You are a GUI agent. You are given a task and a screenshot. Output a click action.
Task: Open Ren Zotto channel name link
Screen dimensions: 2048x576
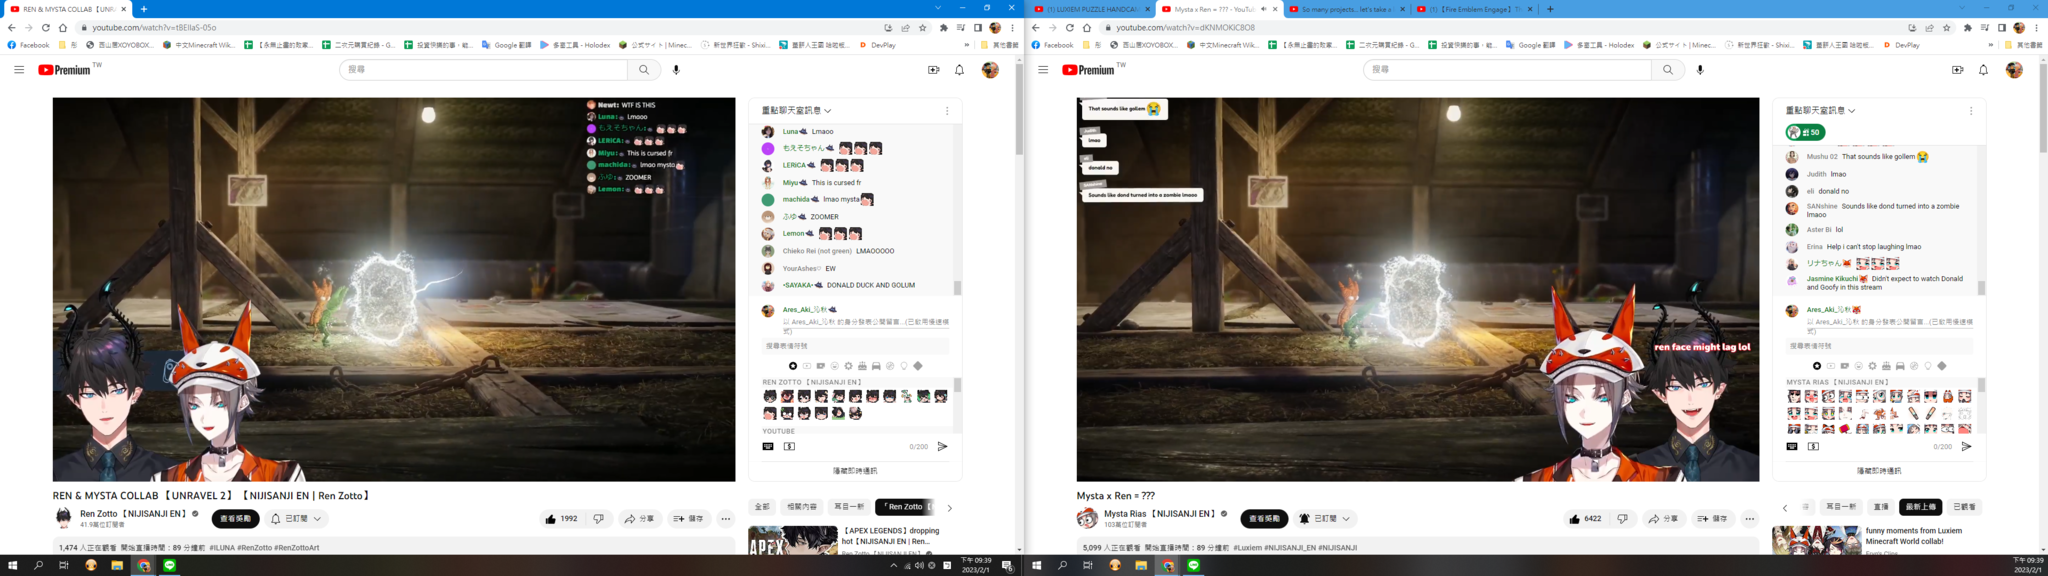point(133,514)
